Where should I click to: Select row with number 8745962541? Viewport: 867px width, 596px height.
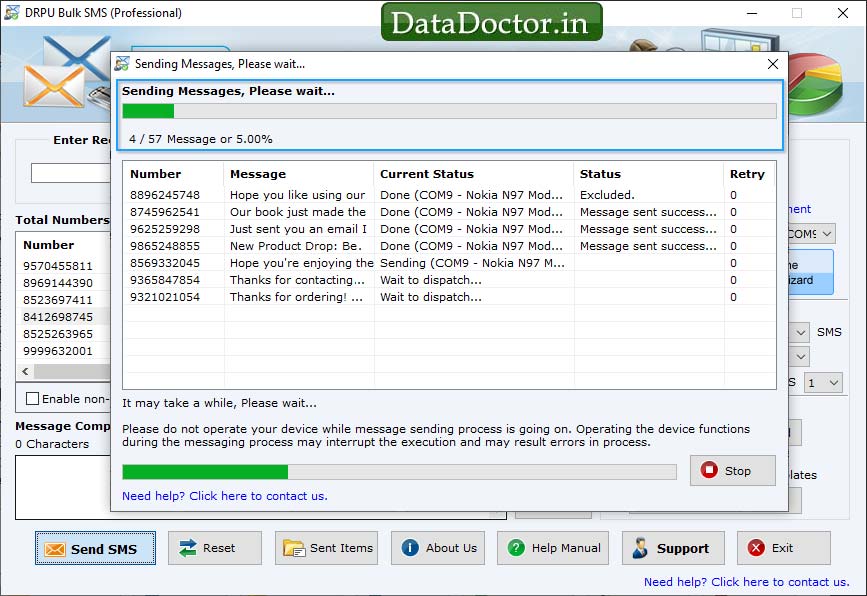tap(449, 212)
